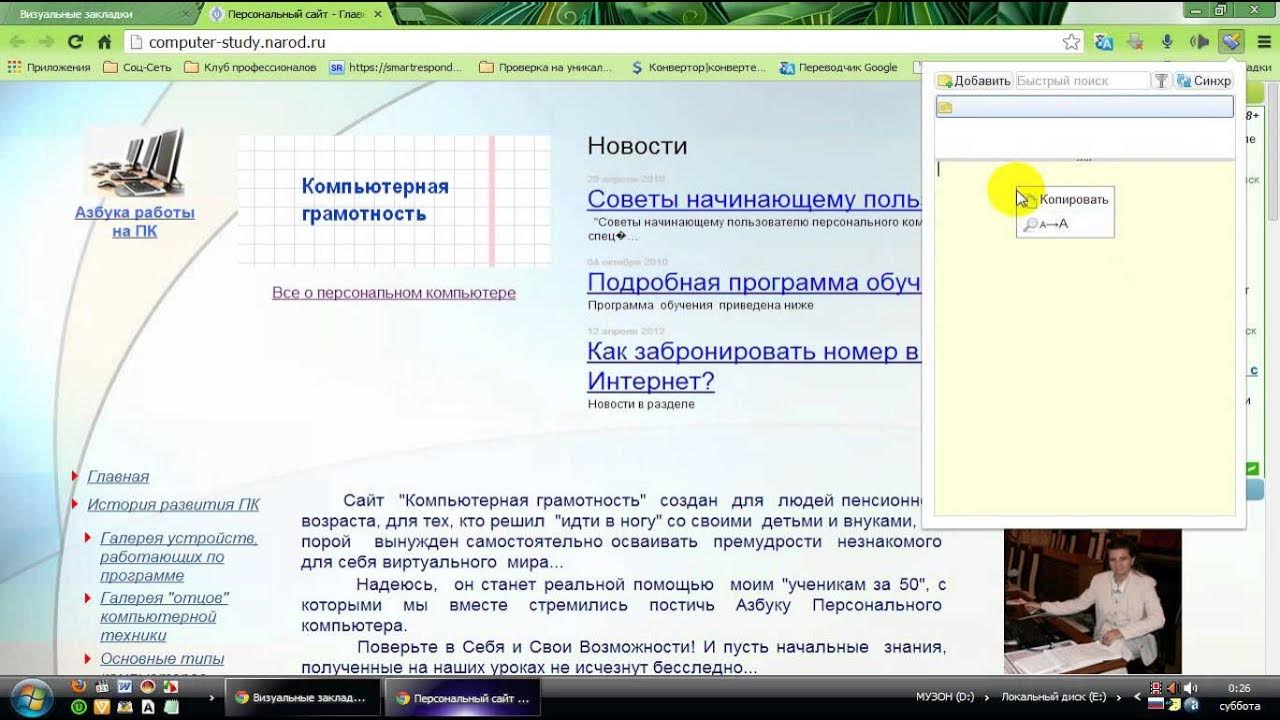Click the speaker sound extension icon
The height and width of the screenshot is (720, 1280).
pyautogui.click(x=1198, y=42)
